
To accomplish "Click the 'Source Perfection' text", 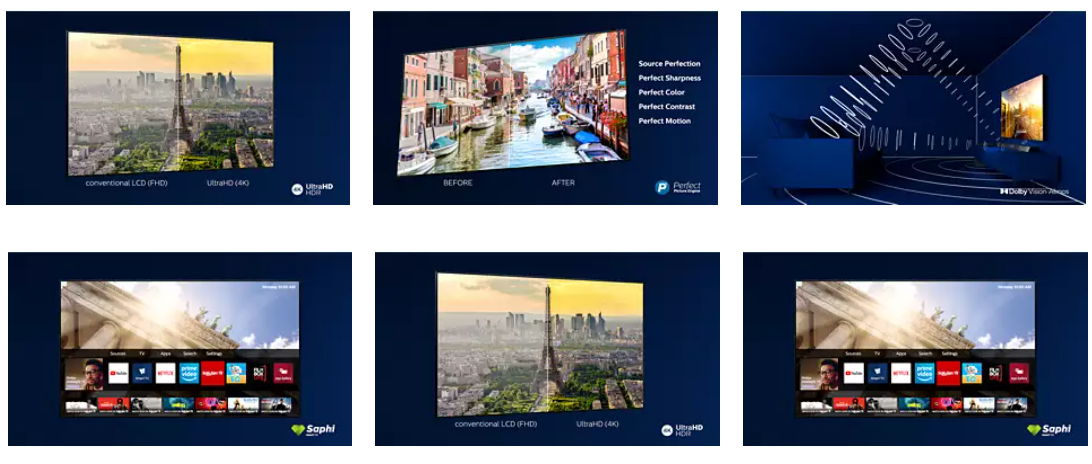I will click(x=670, y=64).
